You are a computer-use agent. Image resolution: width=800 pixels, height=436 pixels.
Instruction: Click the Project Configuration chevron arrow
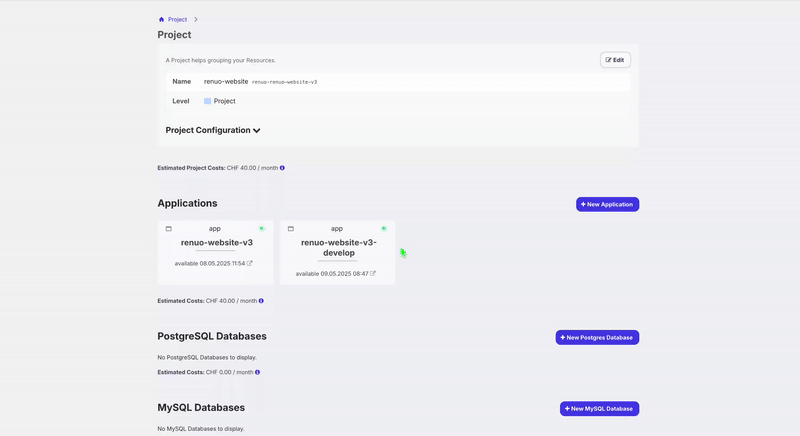257,131
